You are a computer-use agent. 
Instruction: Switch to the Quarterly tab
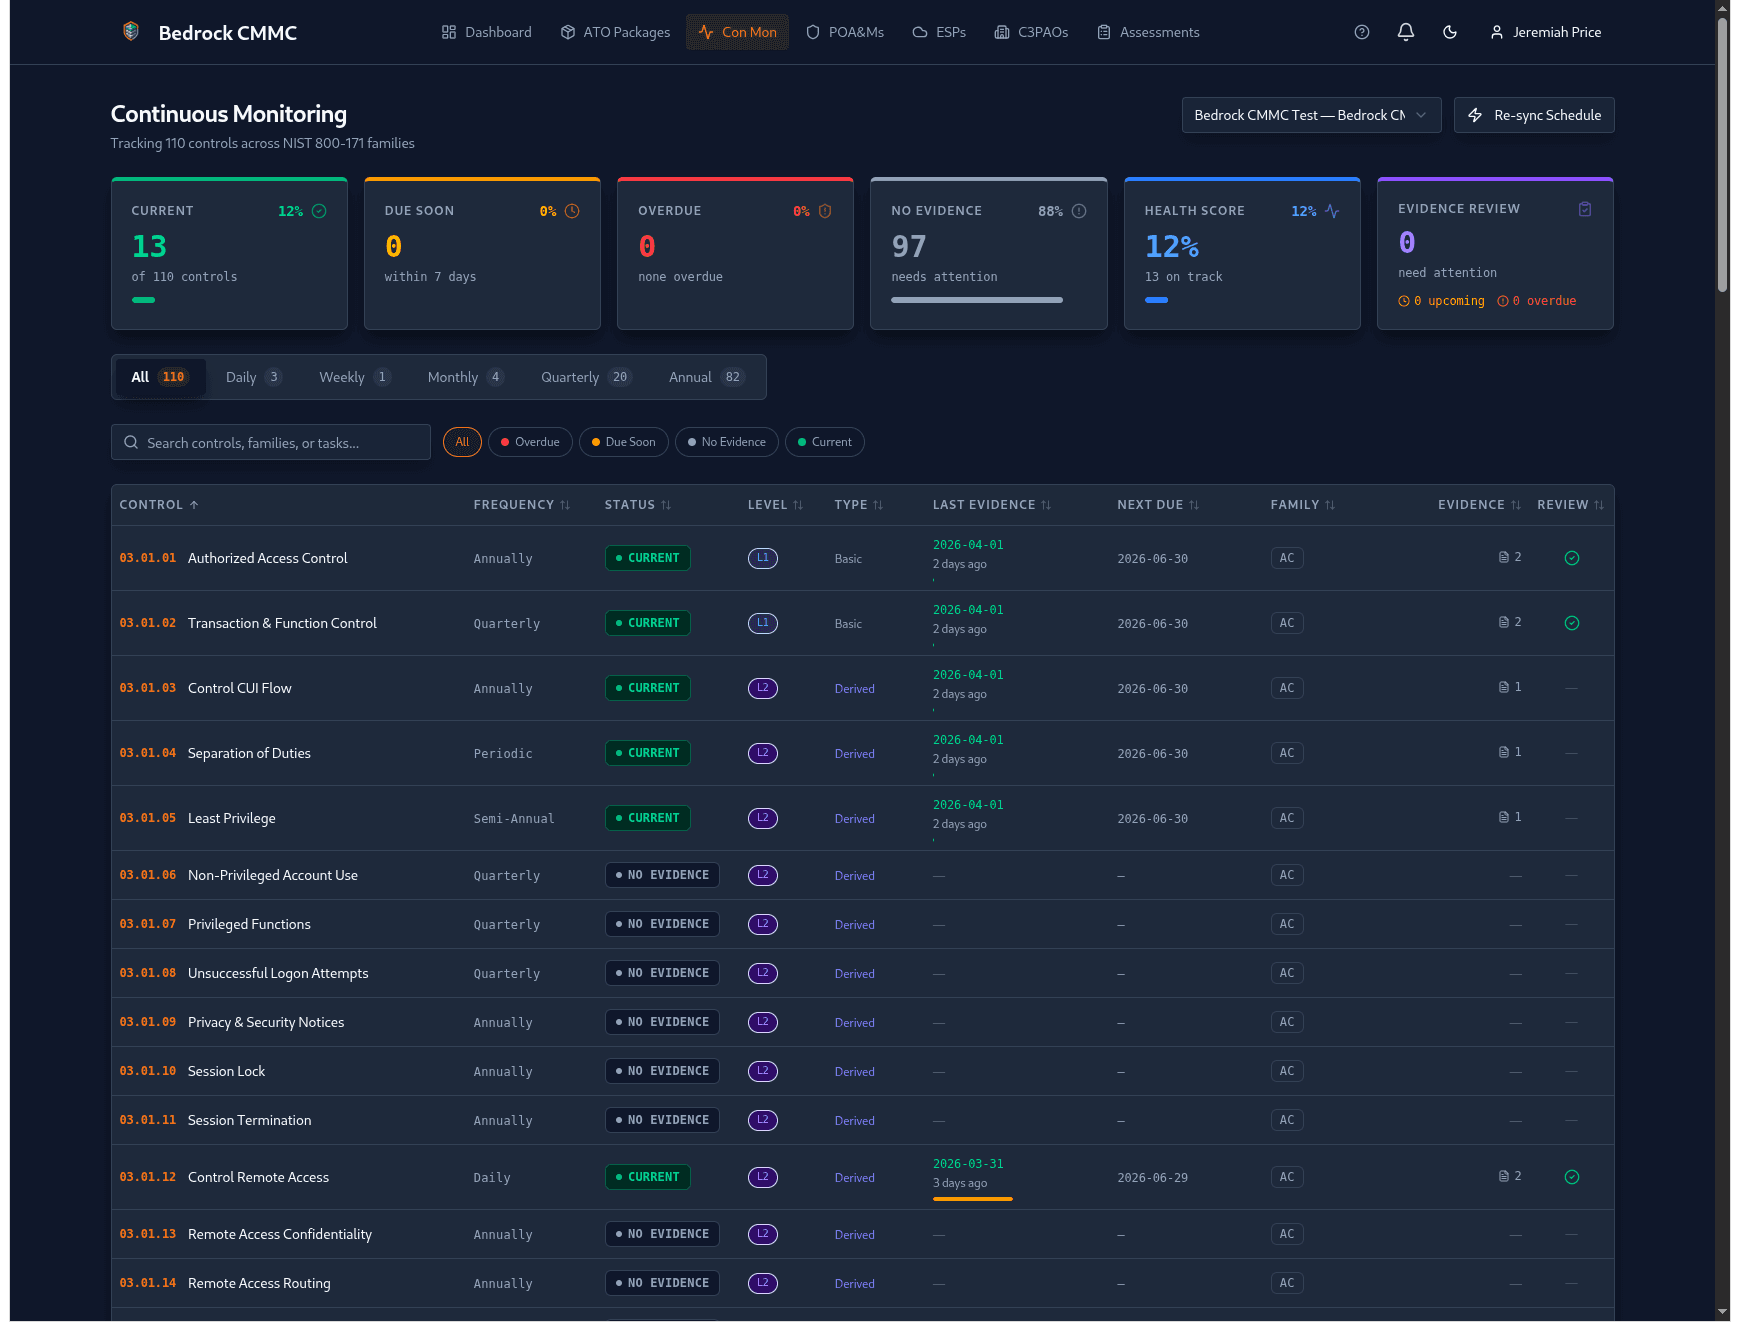click(x=585, y=377)
